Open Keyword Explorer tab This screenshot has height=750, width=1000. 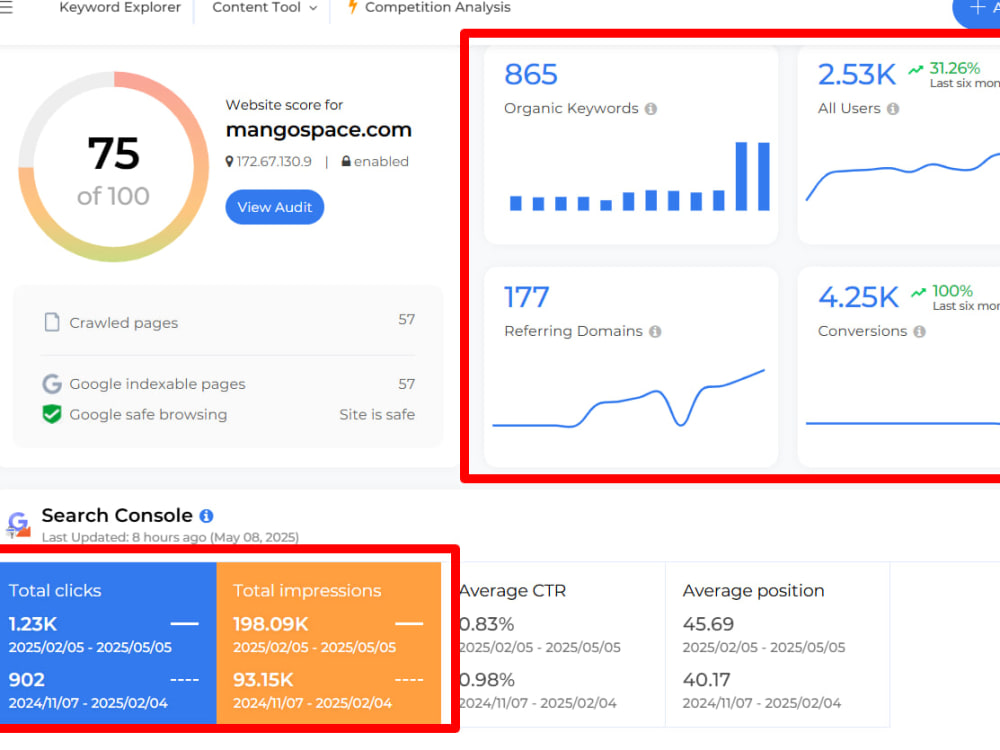coord(120,8)
